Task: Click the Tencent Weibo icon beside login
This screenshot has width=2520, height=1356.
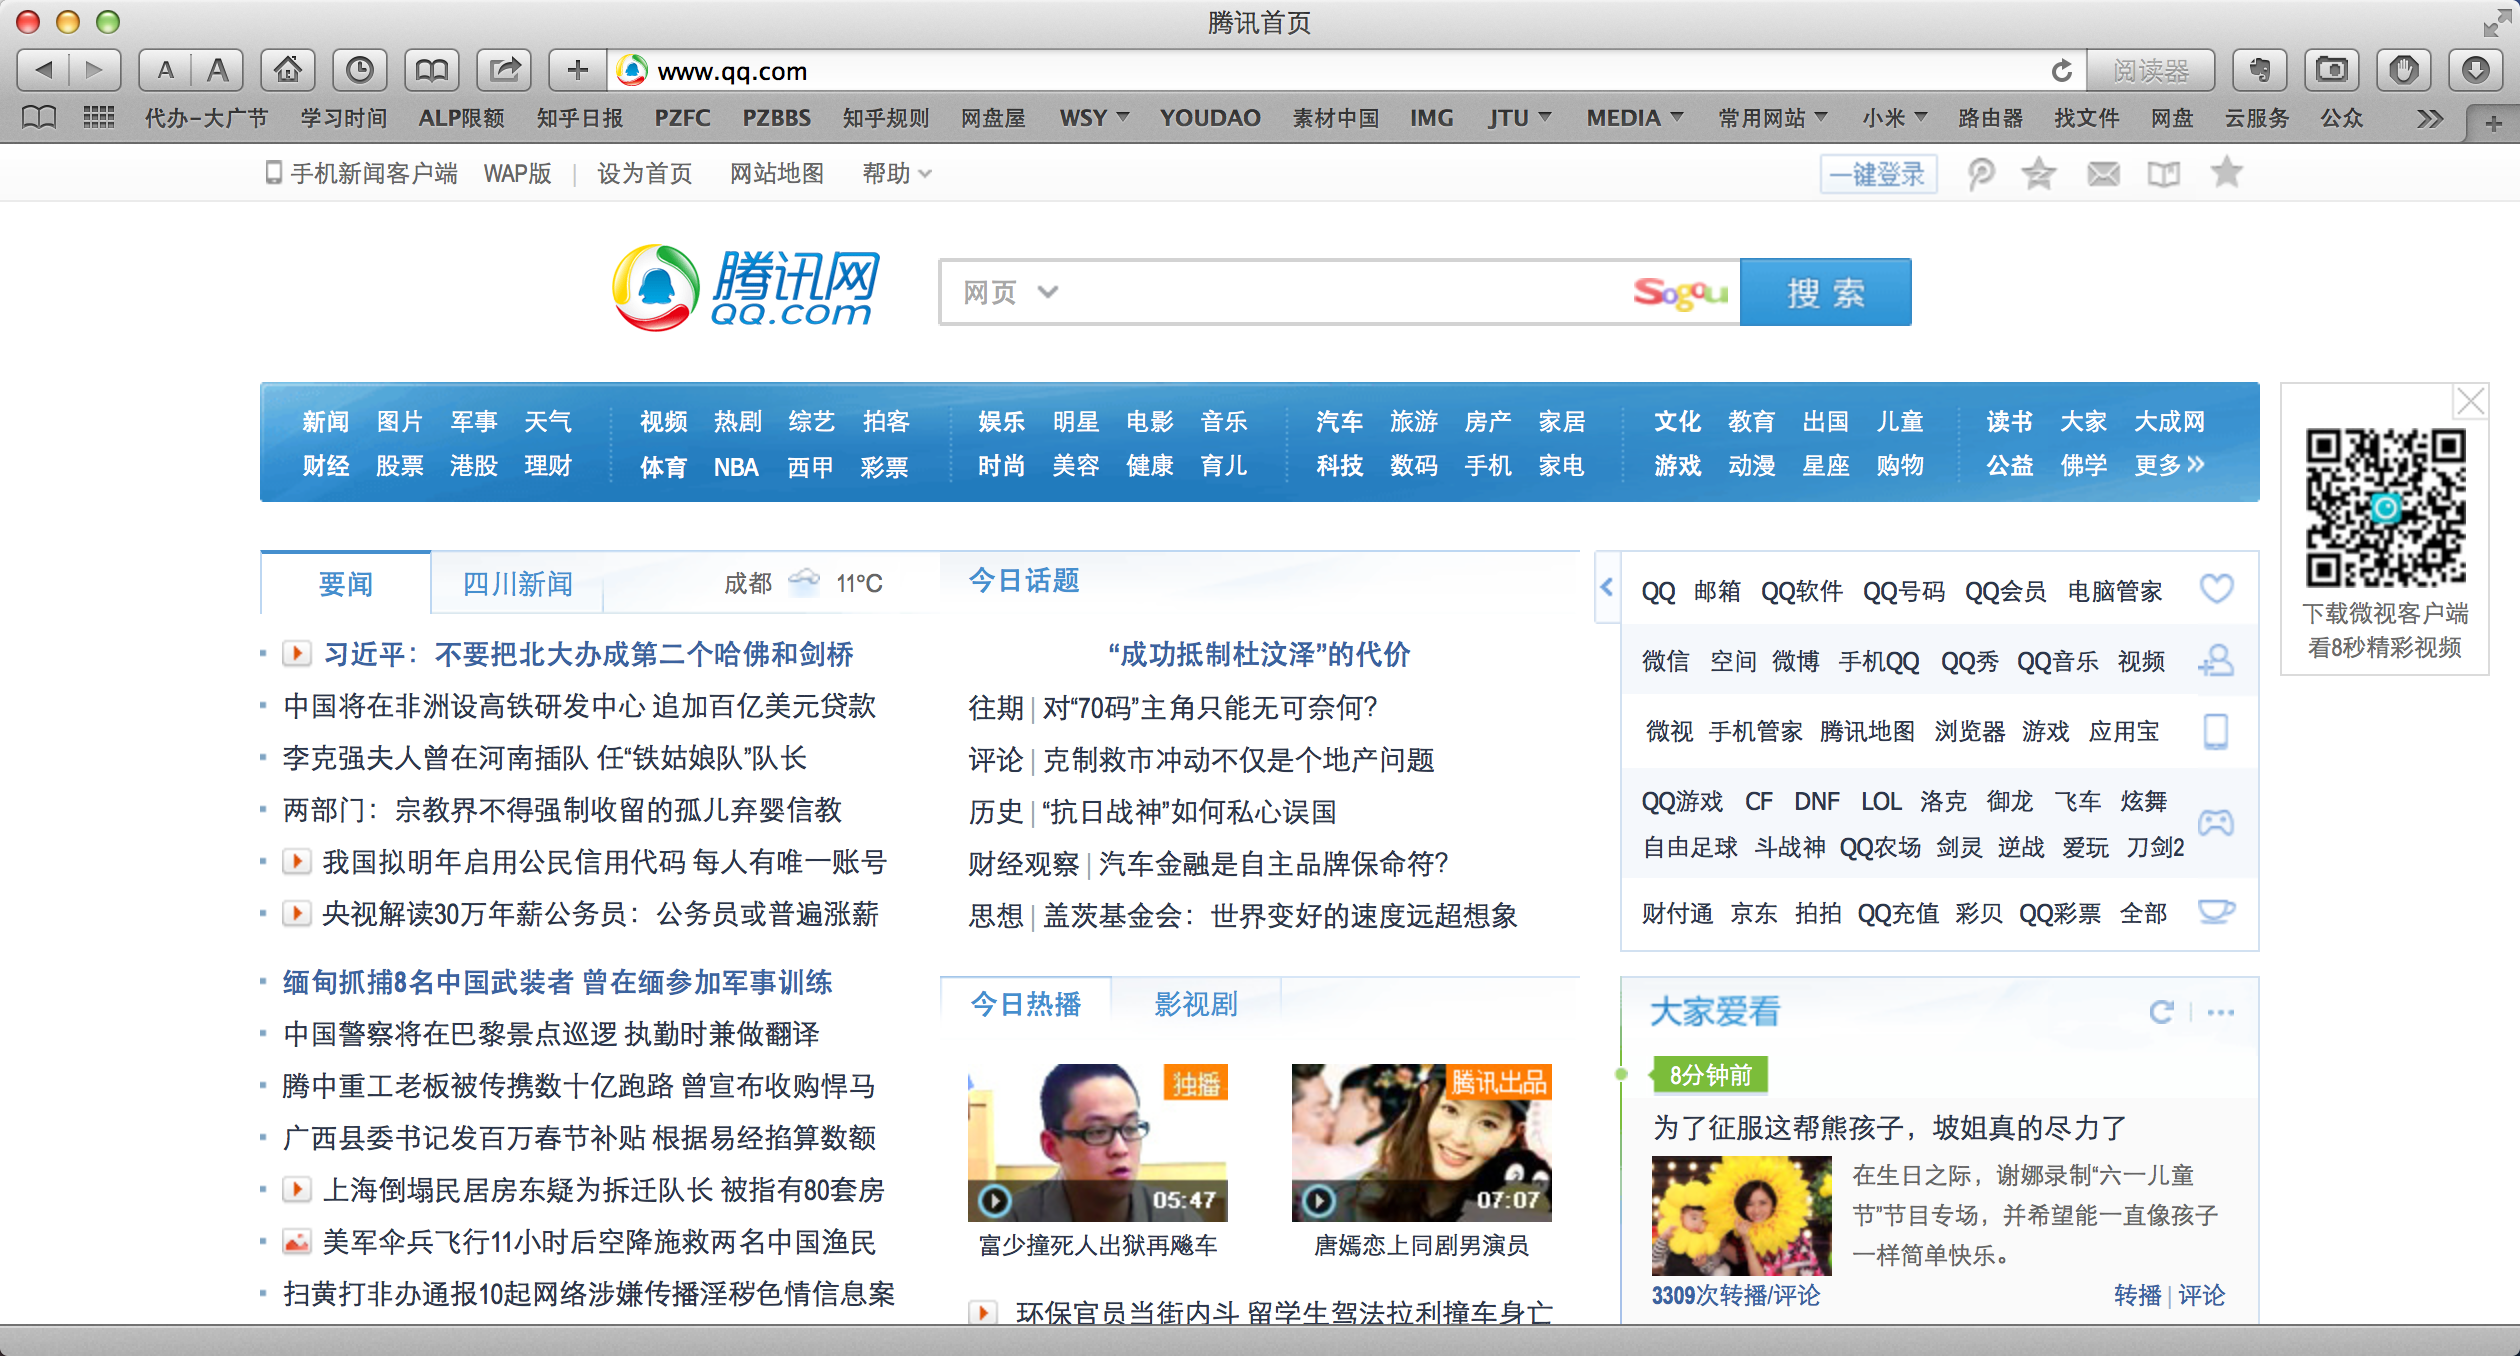Action: click(x=1981, y=174)
